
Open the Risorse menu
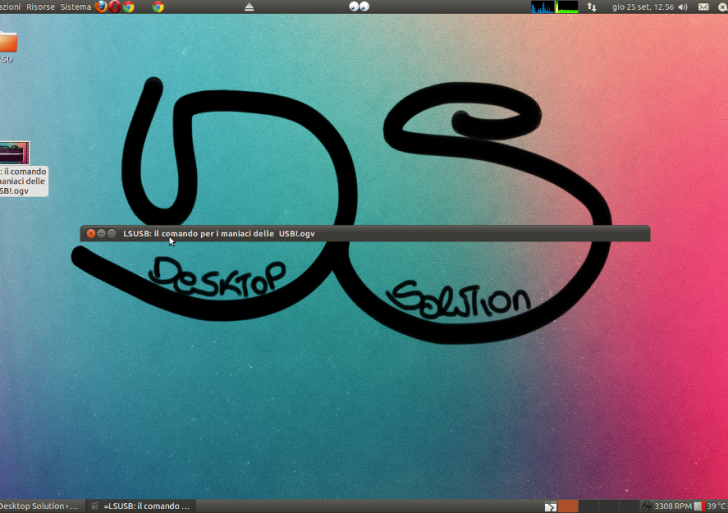pos(40,7)
